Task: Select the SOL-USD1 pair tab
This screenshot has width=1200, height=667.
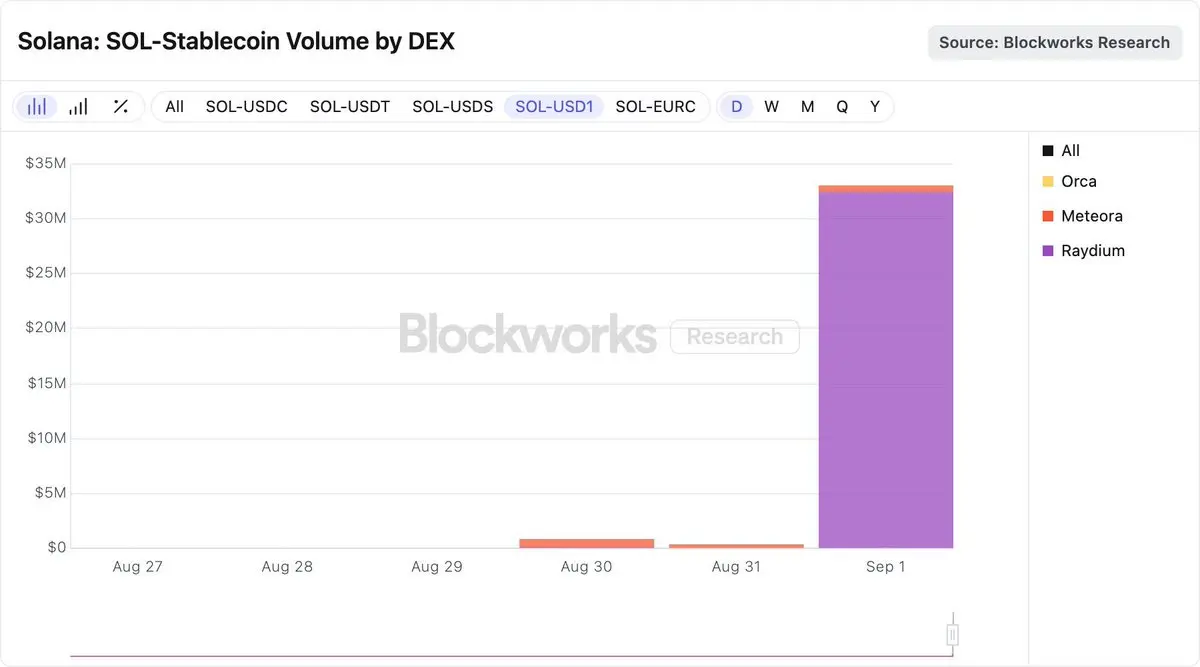Action: [554, 106]
